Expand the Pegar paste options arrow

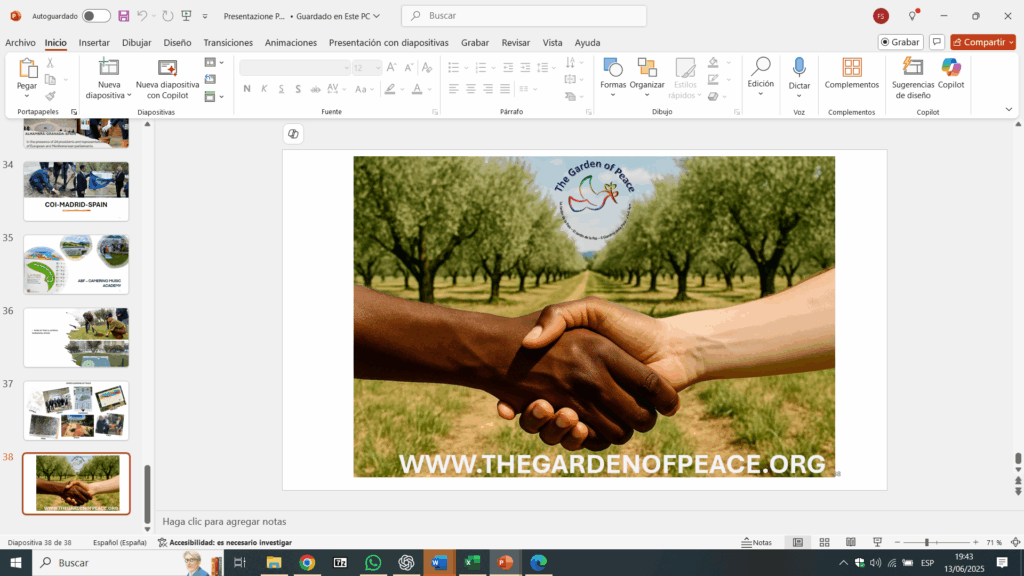click(27, 97)
